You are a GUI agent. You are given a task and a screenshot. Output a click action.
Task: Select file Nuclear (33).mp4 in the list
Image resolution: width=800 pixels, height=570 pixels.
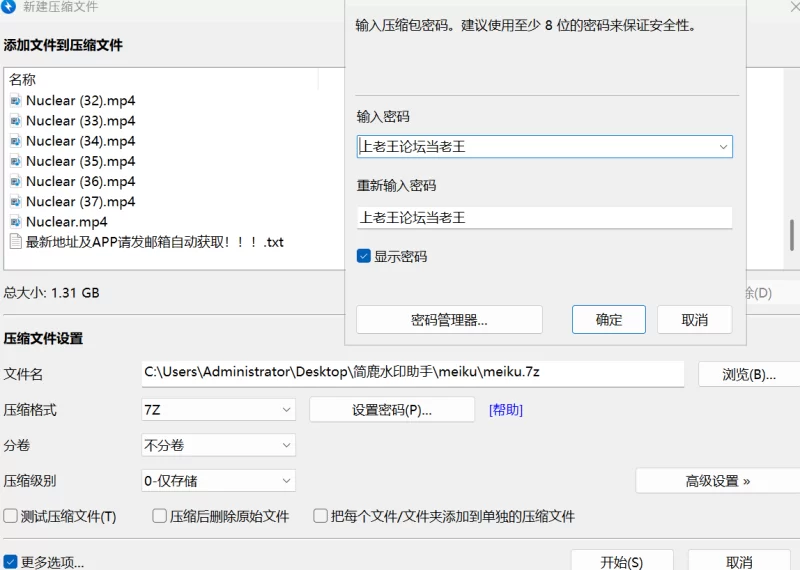(x=81, y=121)
